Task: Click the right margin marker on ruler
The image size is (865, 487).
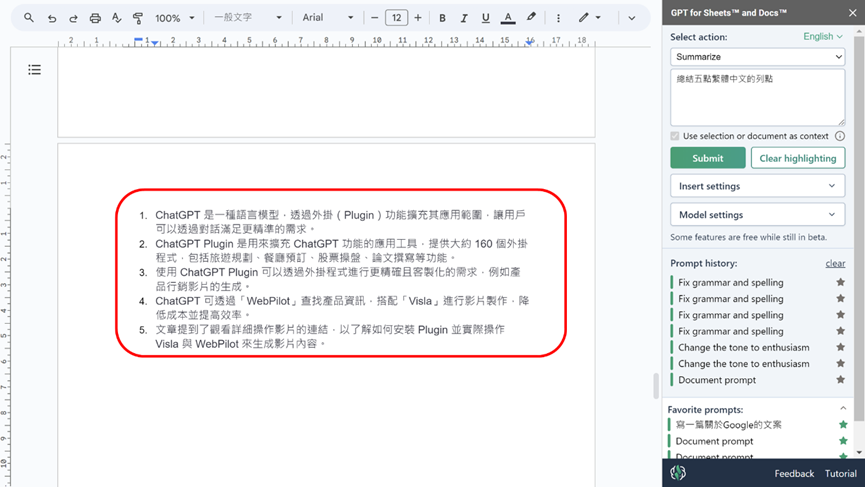Action: pos(530,42)
